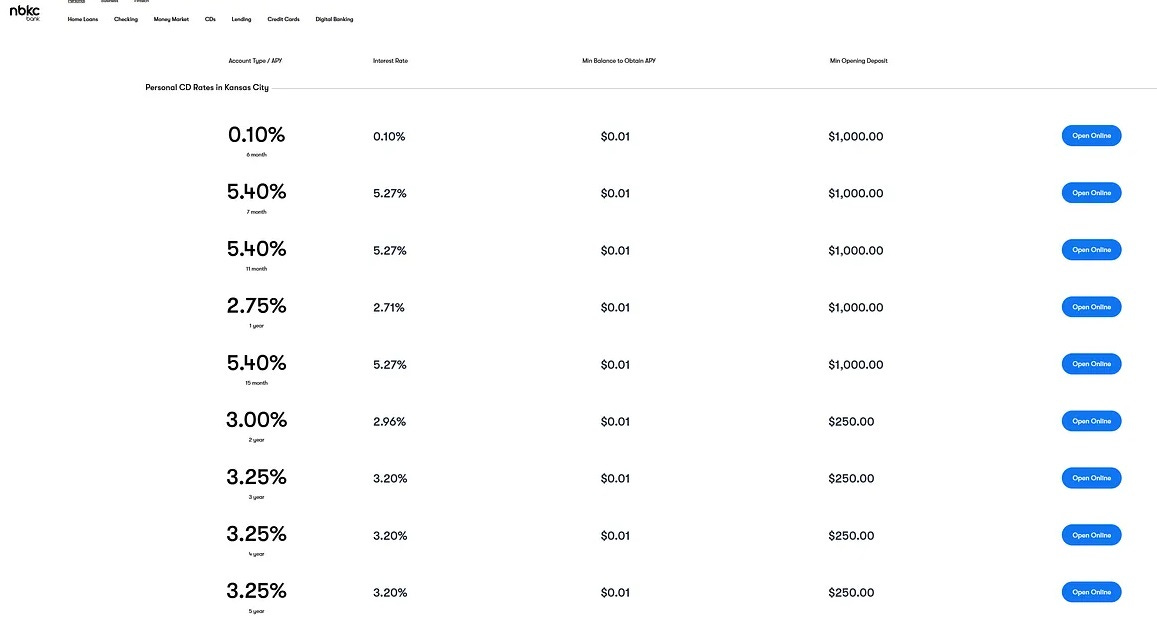This screenshot has width=1157, height=623.
Task: Click the 2.96% interest rate value
Action: [x=390, y=421]
